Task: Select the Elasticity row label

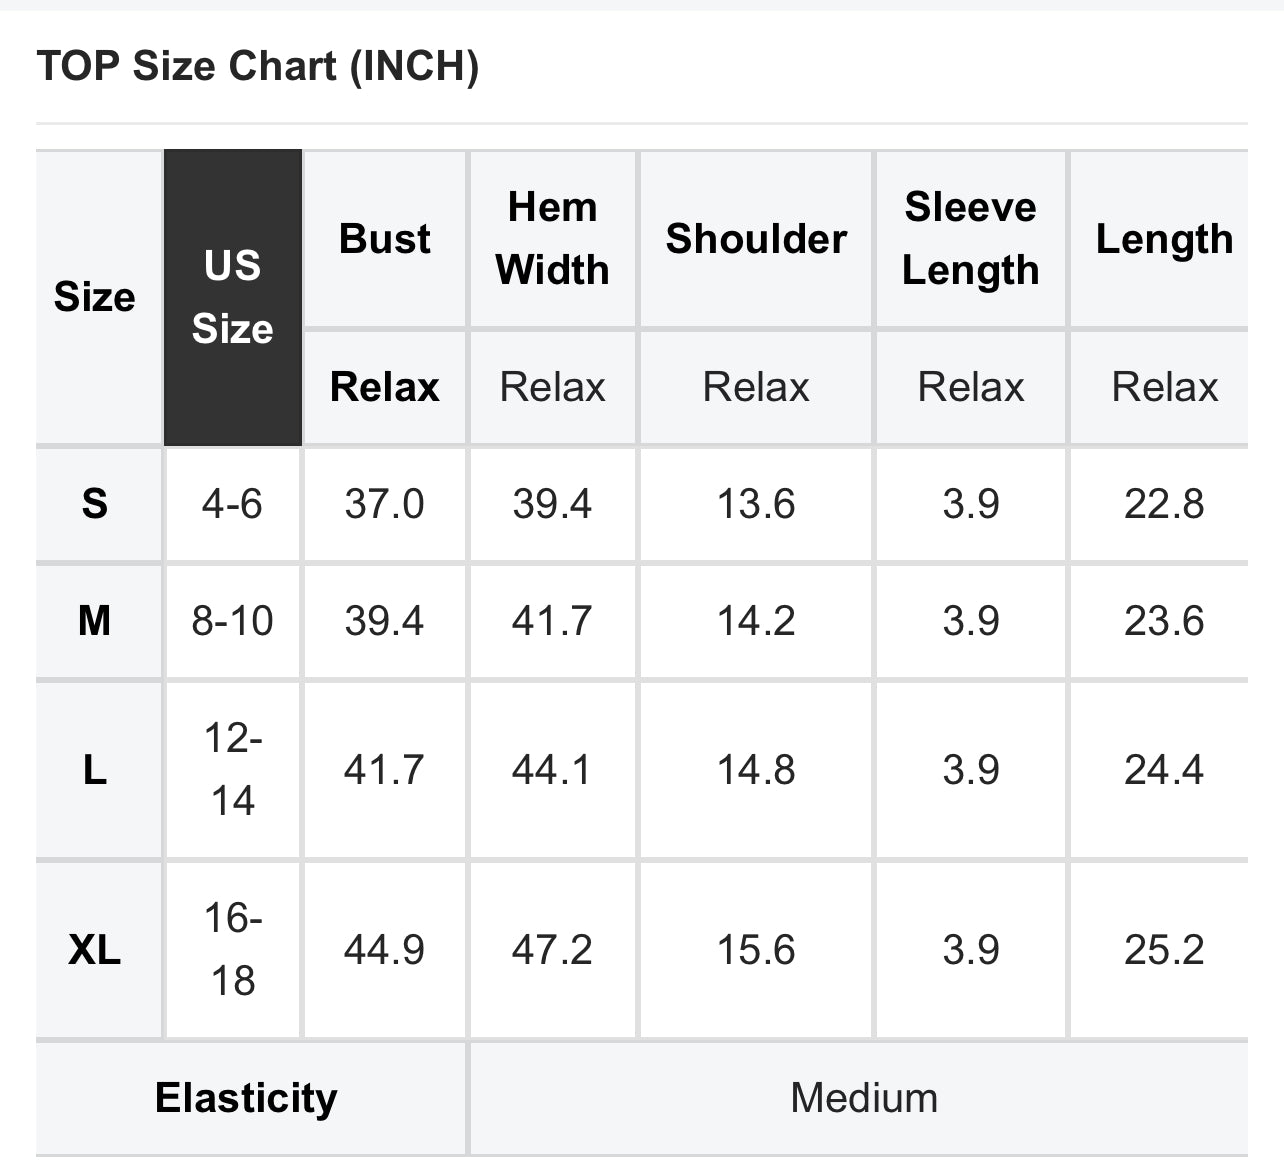Action: (x=246, y=1098)
